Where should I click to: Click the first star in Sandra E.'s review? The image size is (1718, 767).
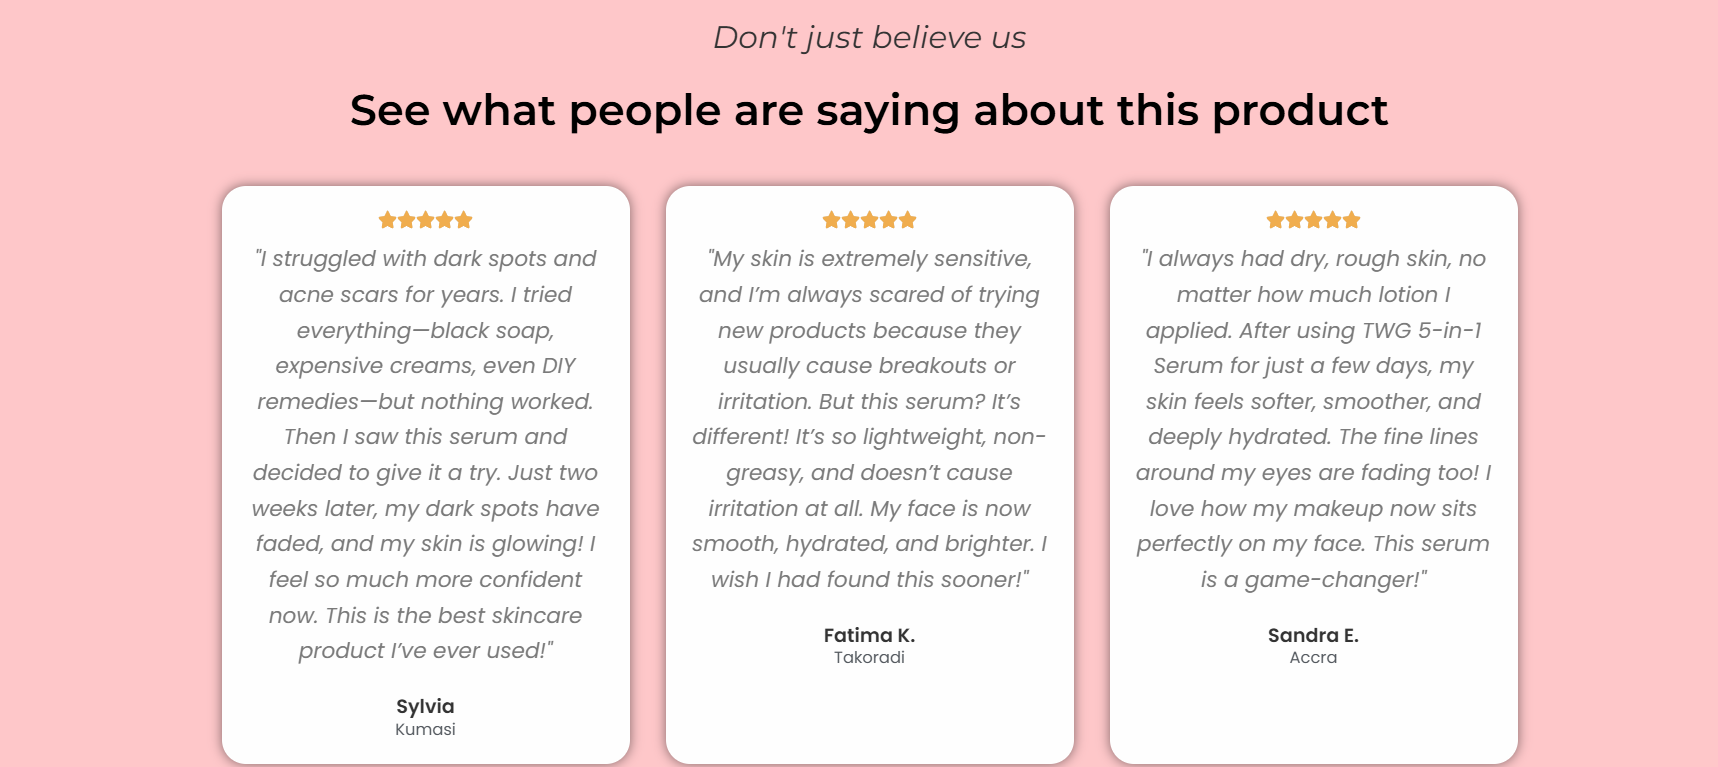coord(1275,220)
